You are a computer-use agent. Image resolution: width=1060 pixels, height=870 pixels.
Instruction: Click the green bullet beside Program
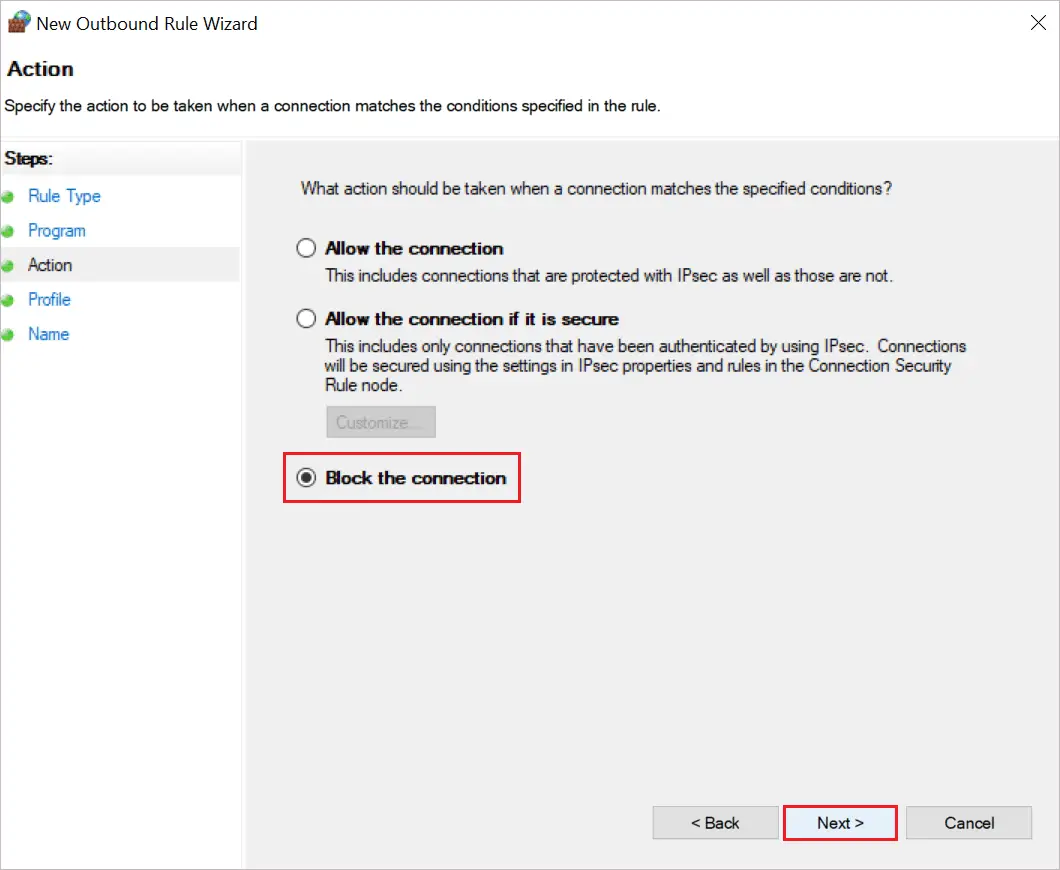click(8, 231)
